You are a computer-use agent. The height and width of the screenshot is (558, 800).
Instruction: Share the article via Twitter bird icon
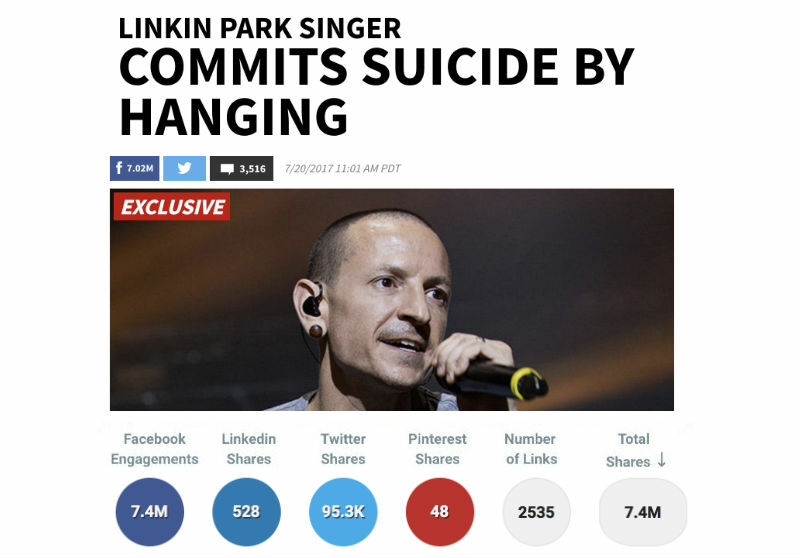[x=184, y=168]
